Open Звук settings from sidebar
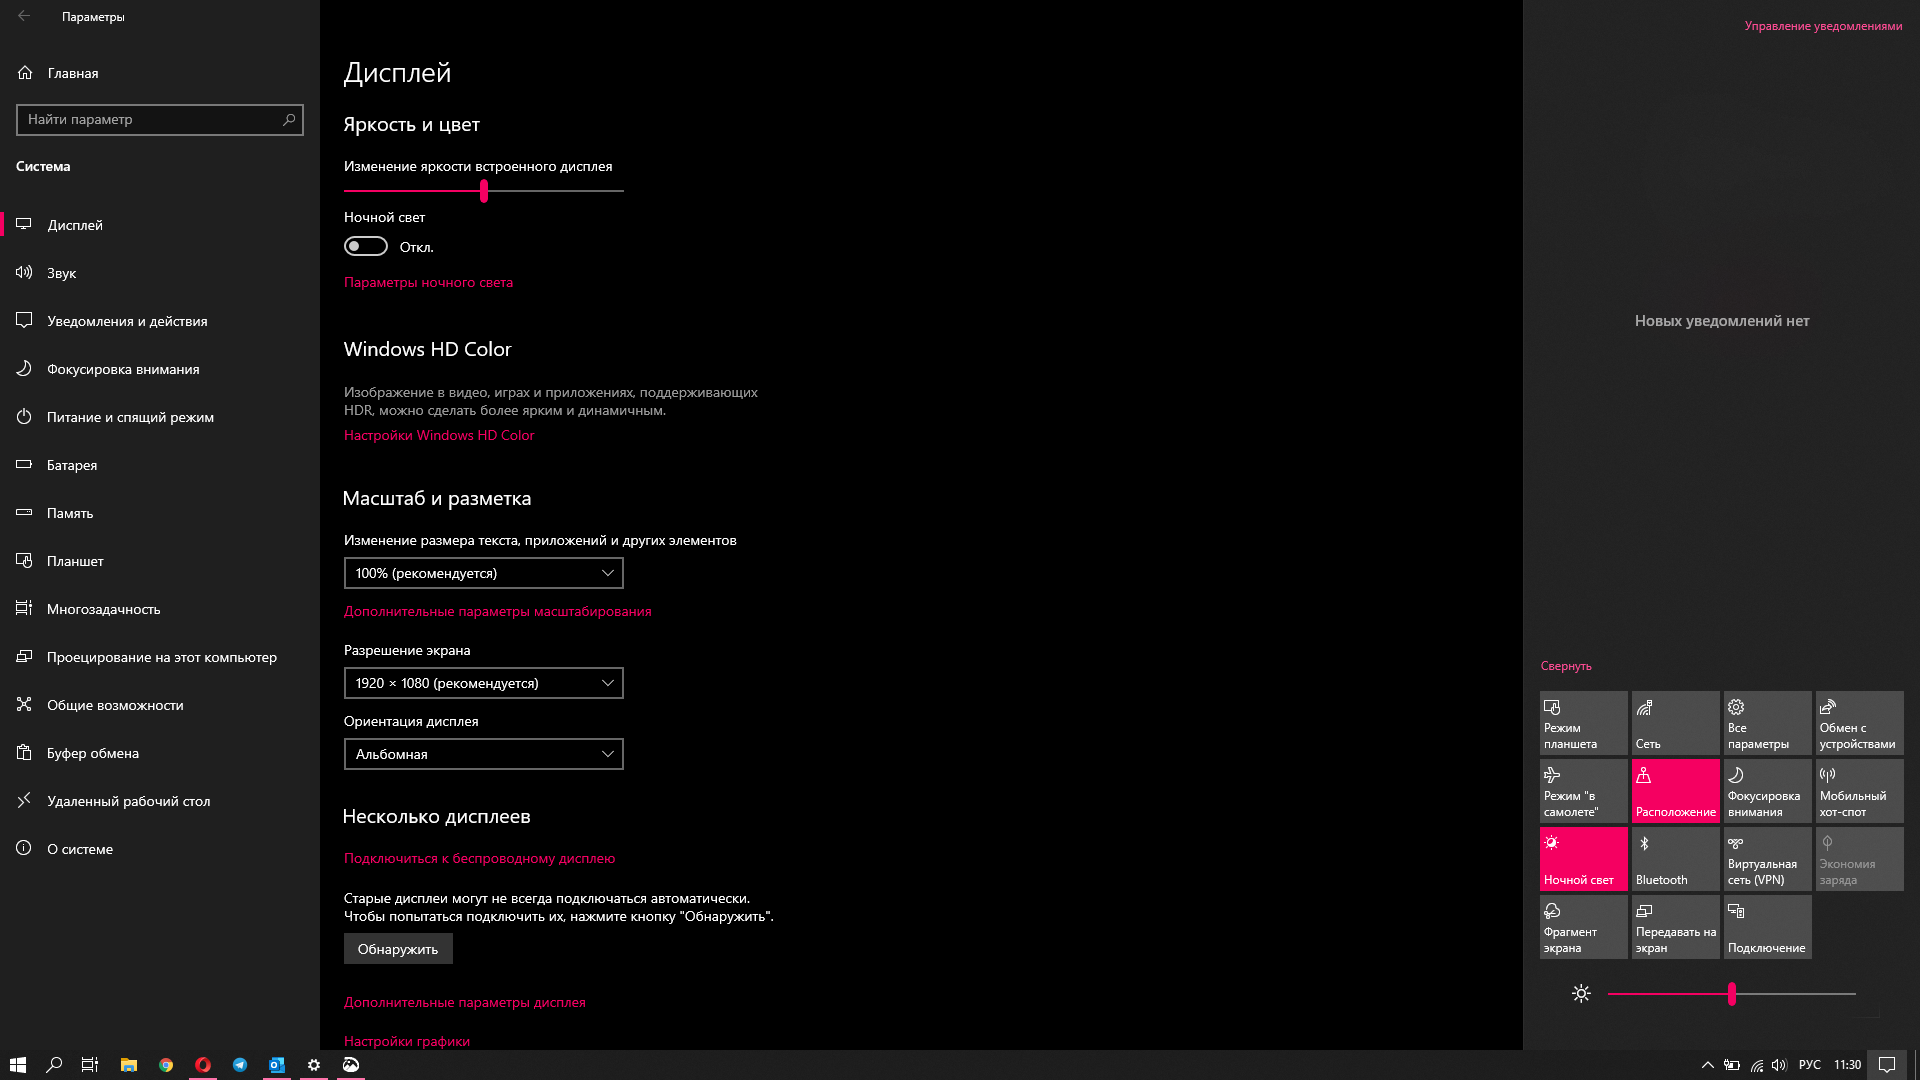 pyautogui.click(x=62, y=273)
